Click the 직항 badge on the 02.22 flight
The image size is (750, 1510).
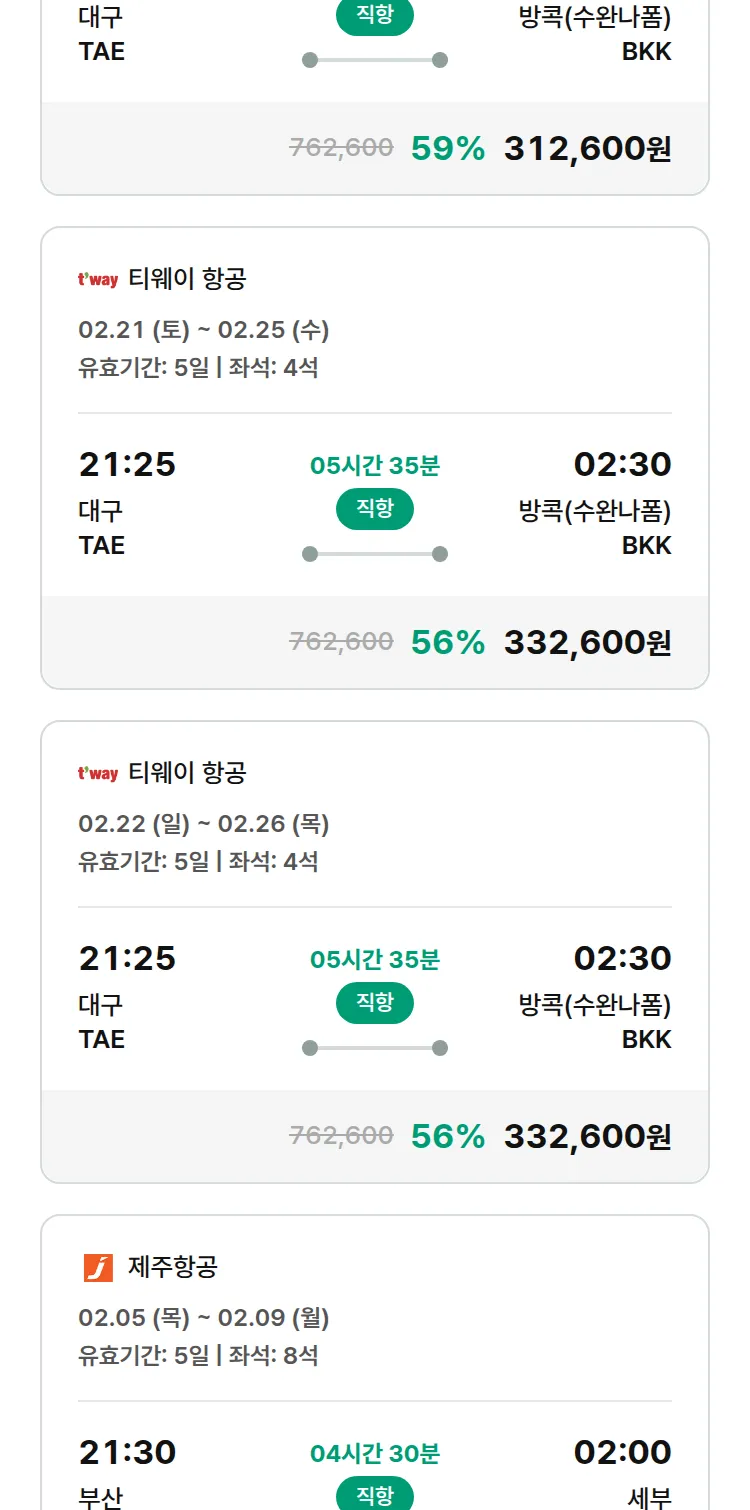click(375, 1004)
